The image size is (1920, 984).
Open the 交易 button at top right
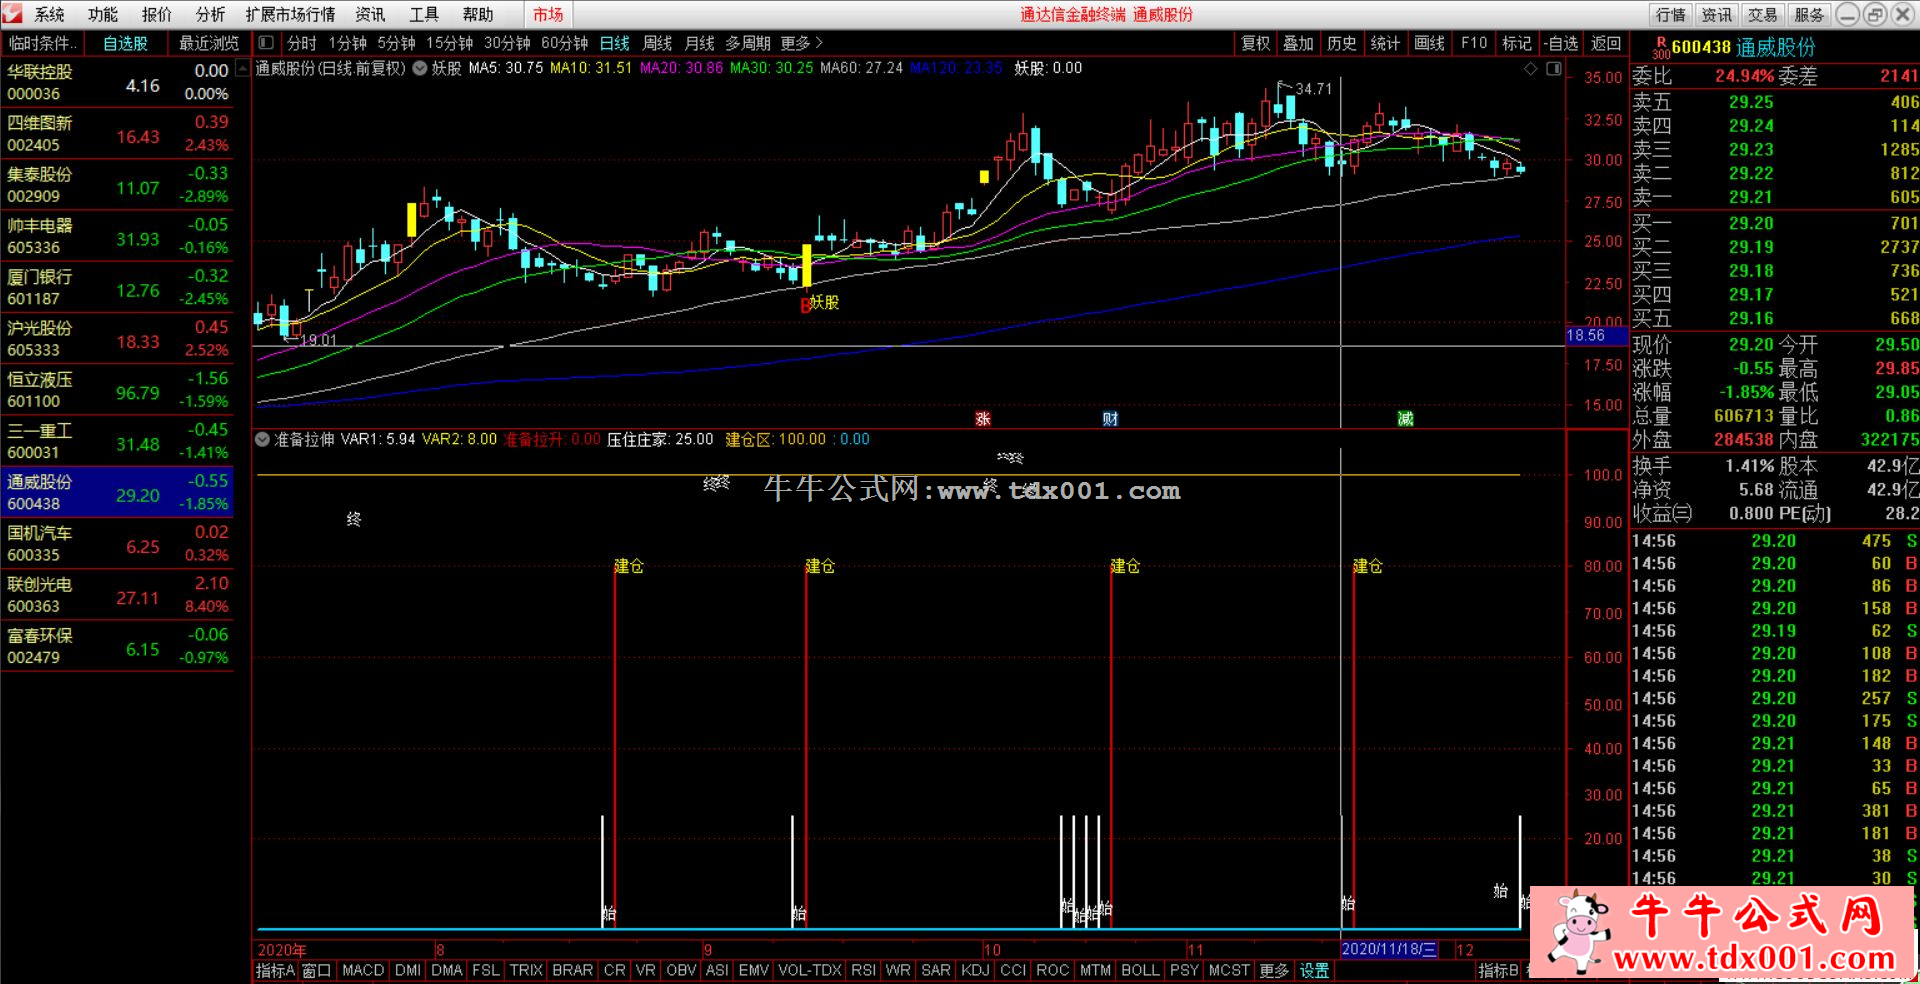1763,14
